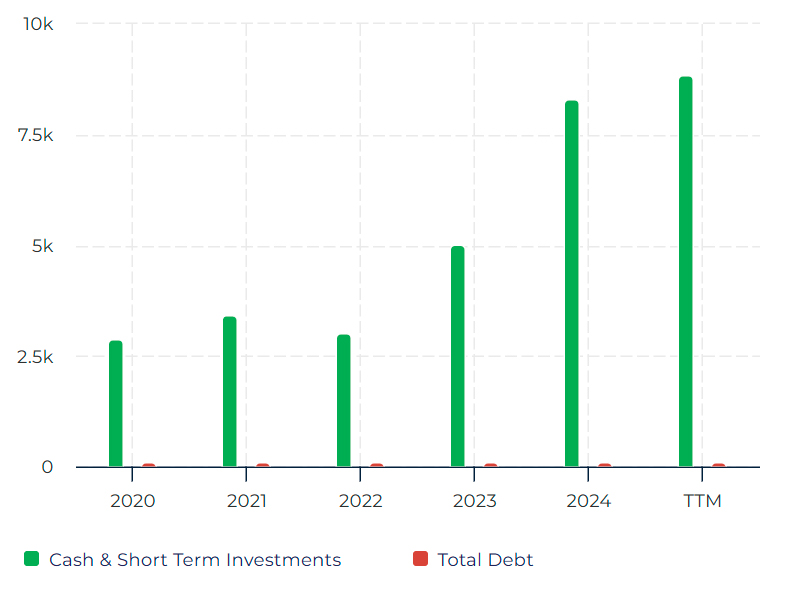The height and width of the screenshot is (592, 789).
Task: Click the small red debt bar for 2022
Action: tap(377, 465)
